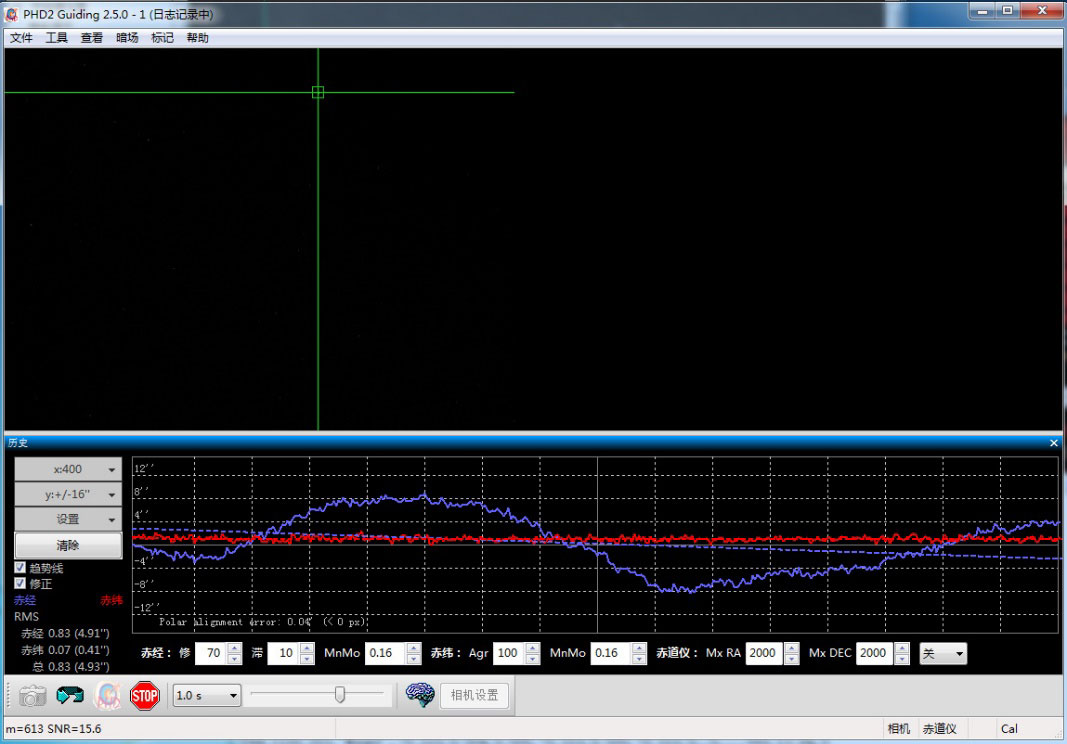Open the 1.0 s exposure dropdown

pos(207,695)
